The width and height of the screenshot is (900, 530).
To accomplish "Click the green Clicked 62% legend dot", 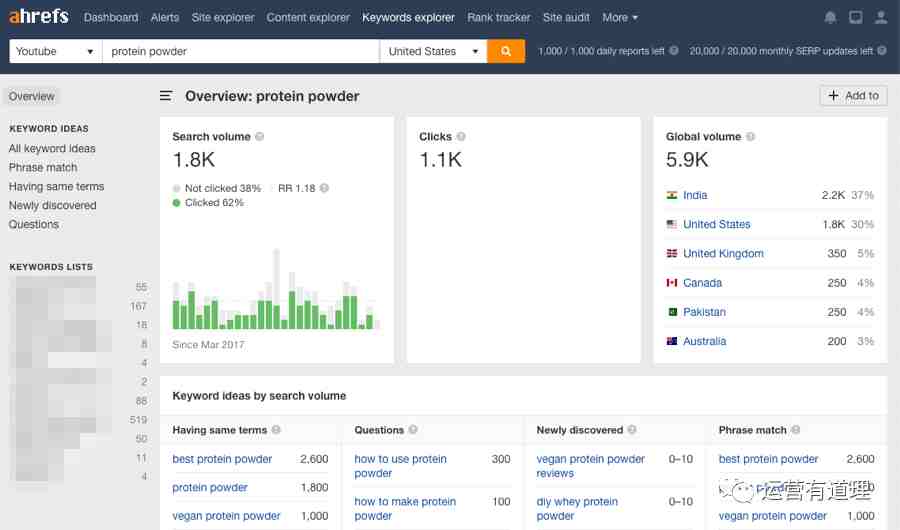I will [x=176, y=203].
